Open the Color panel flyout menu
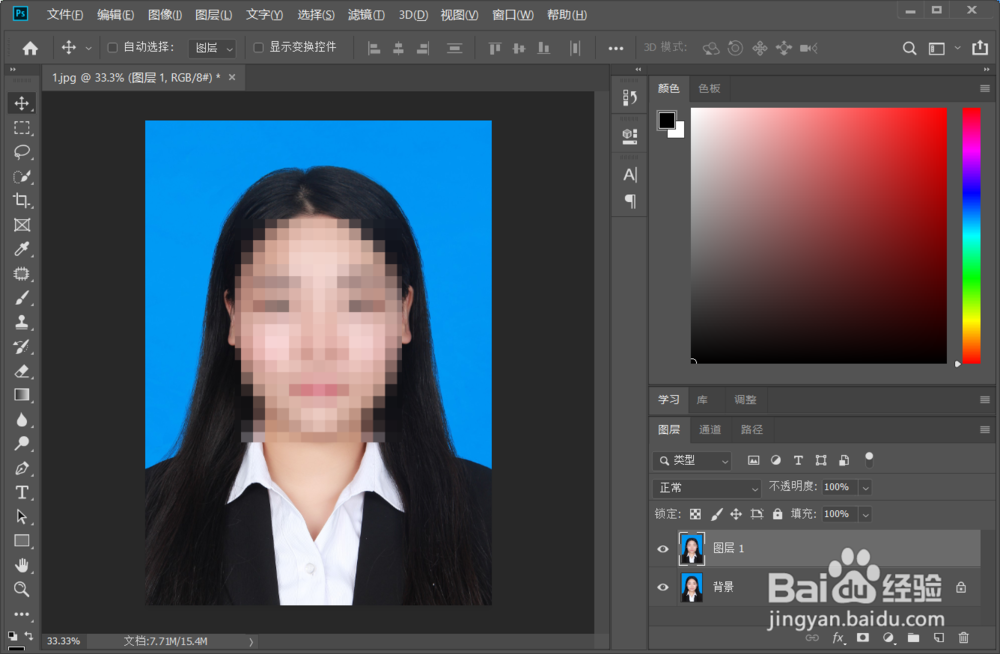The width and height of the screenshot is (1000, 654). coord(985,89)
